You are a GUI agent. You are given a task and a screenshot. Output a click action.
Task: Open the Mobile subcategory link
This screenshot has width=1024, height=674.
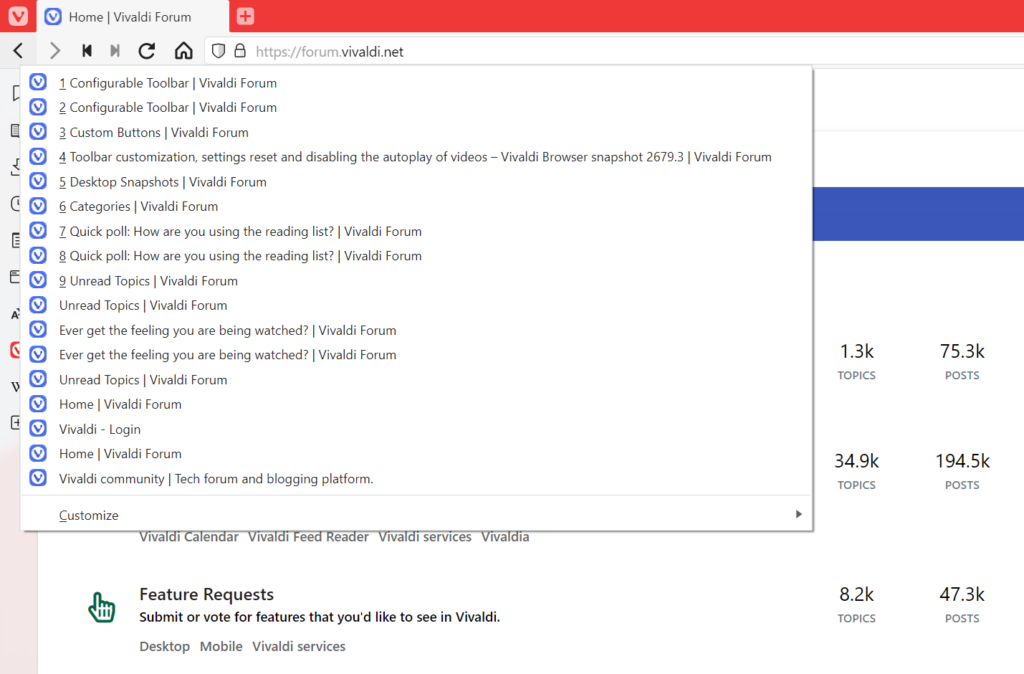point(221,647)
